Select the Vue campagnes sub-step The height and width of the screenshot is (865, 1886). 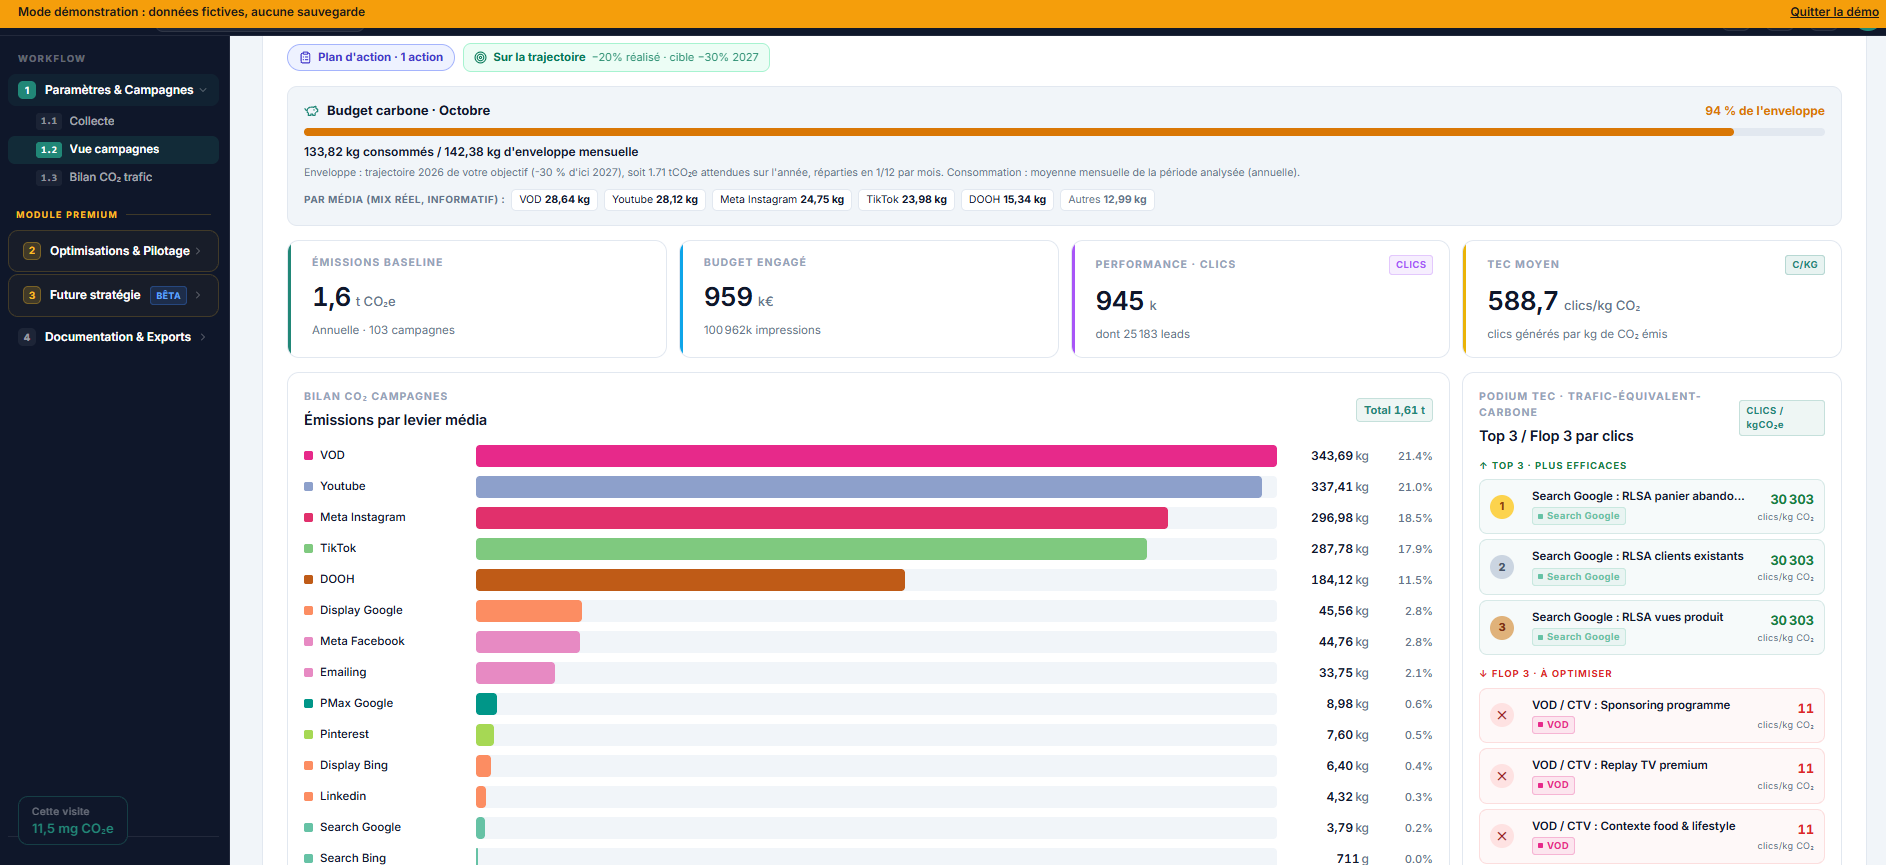(113, 149)
